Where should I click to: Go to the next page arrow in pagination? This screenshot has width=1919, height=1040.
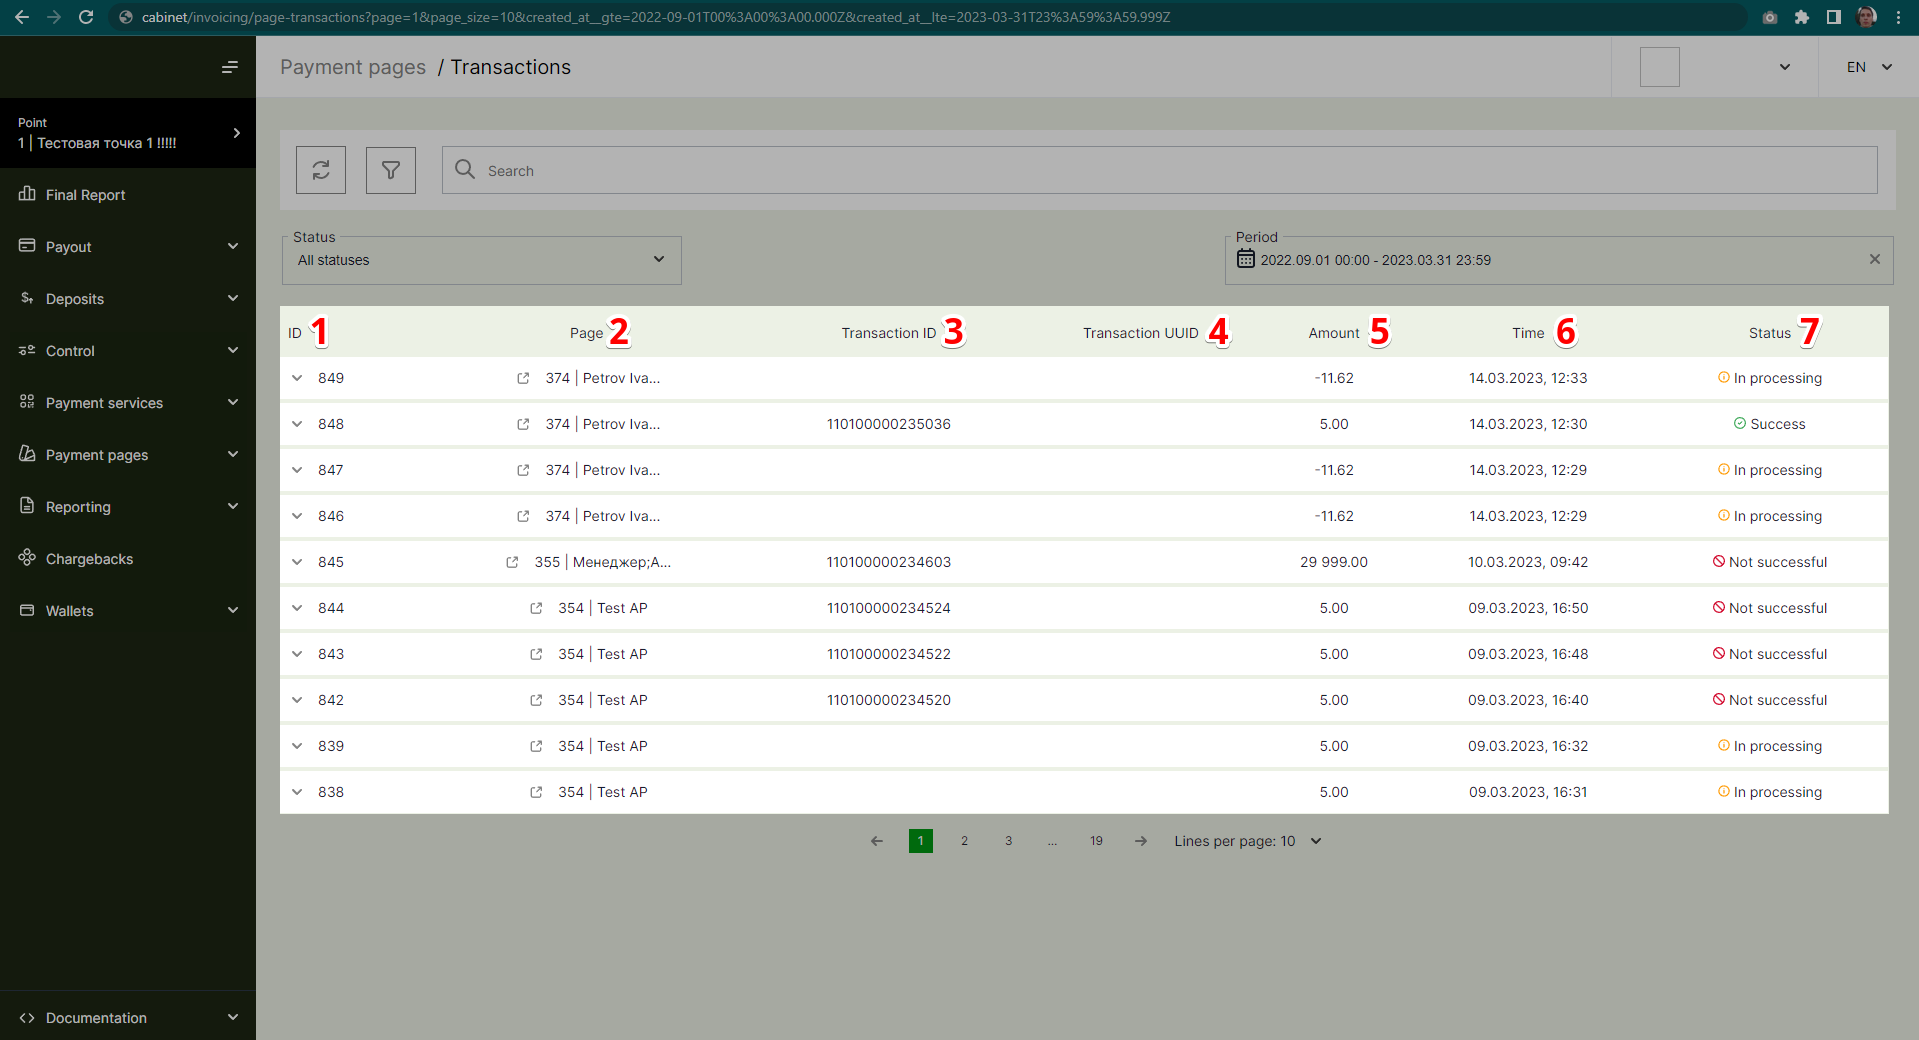click(x=1141, y=841)
